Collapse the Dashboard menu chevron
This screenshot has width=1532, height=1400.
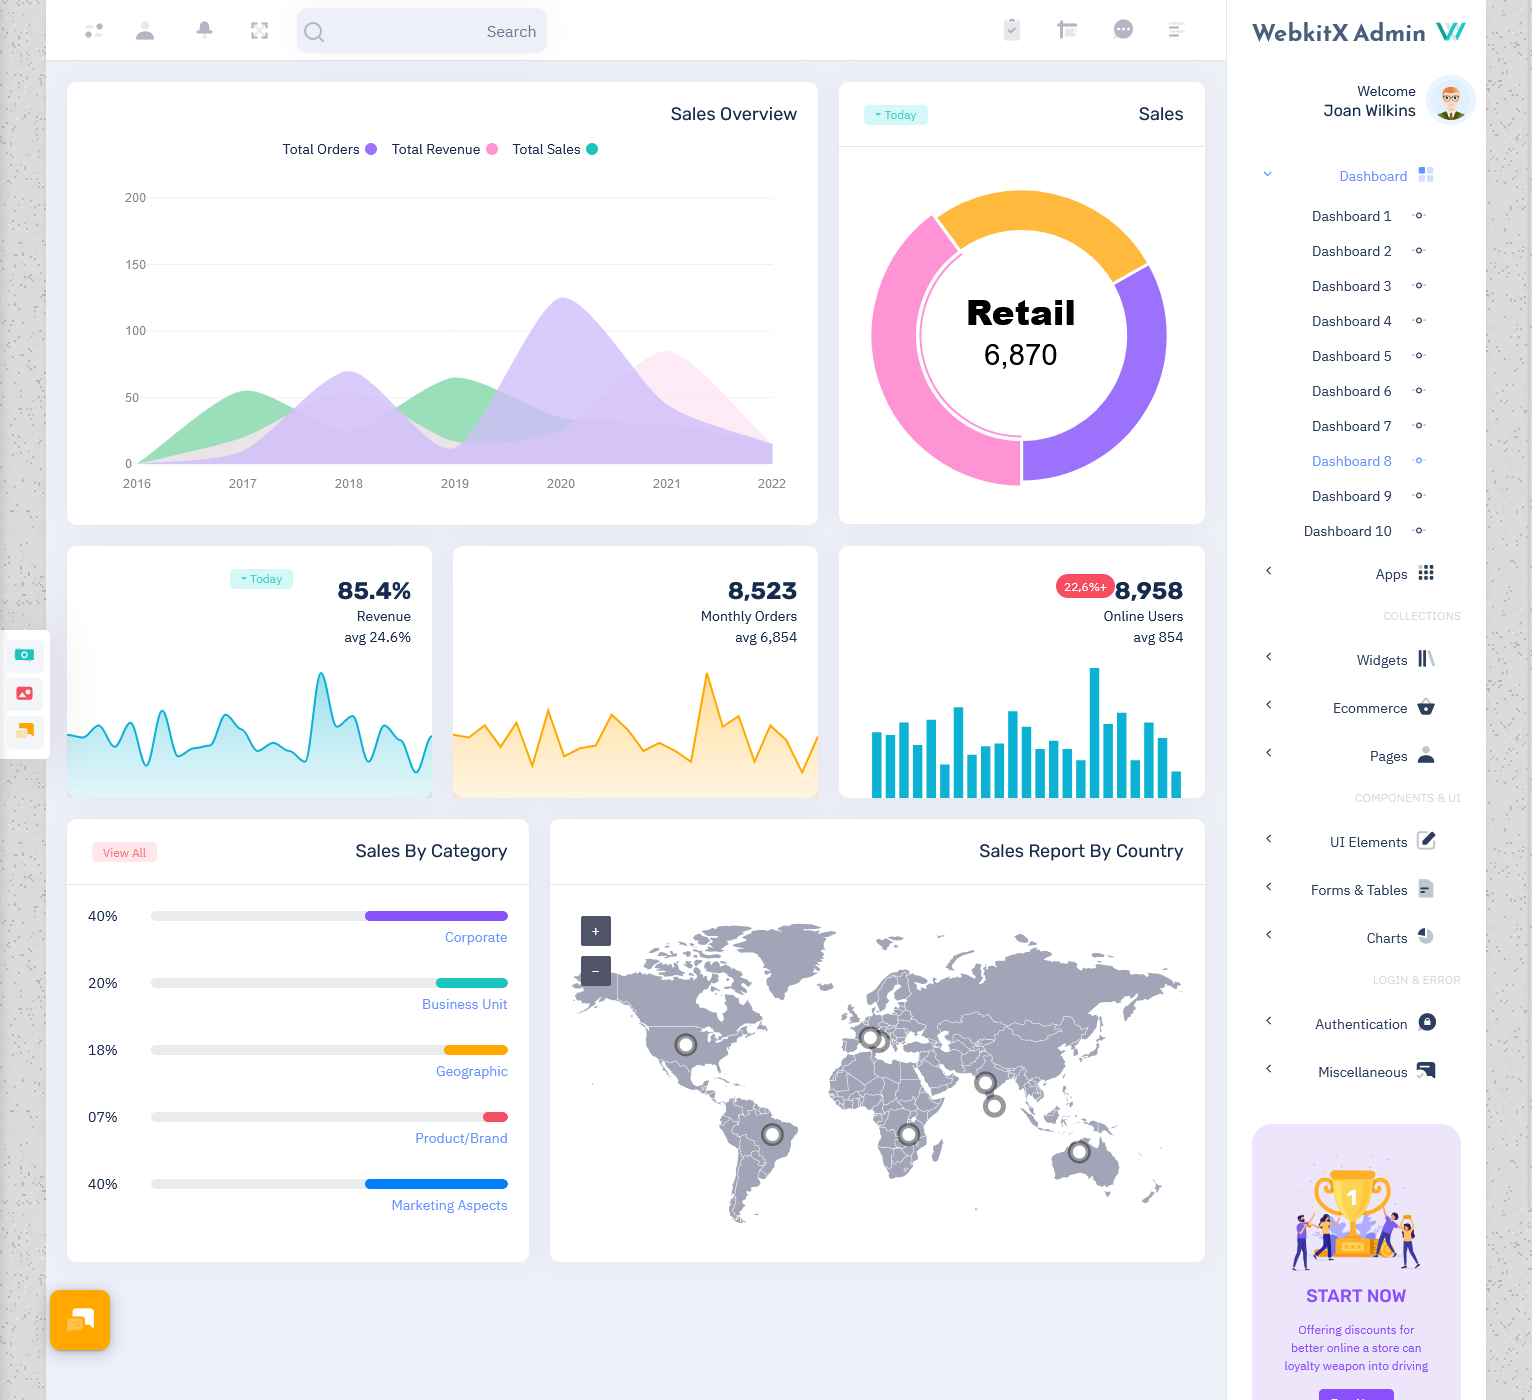[1267, 174]
